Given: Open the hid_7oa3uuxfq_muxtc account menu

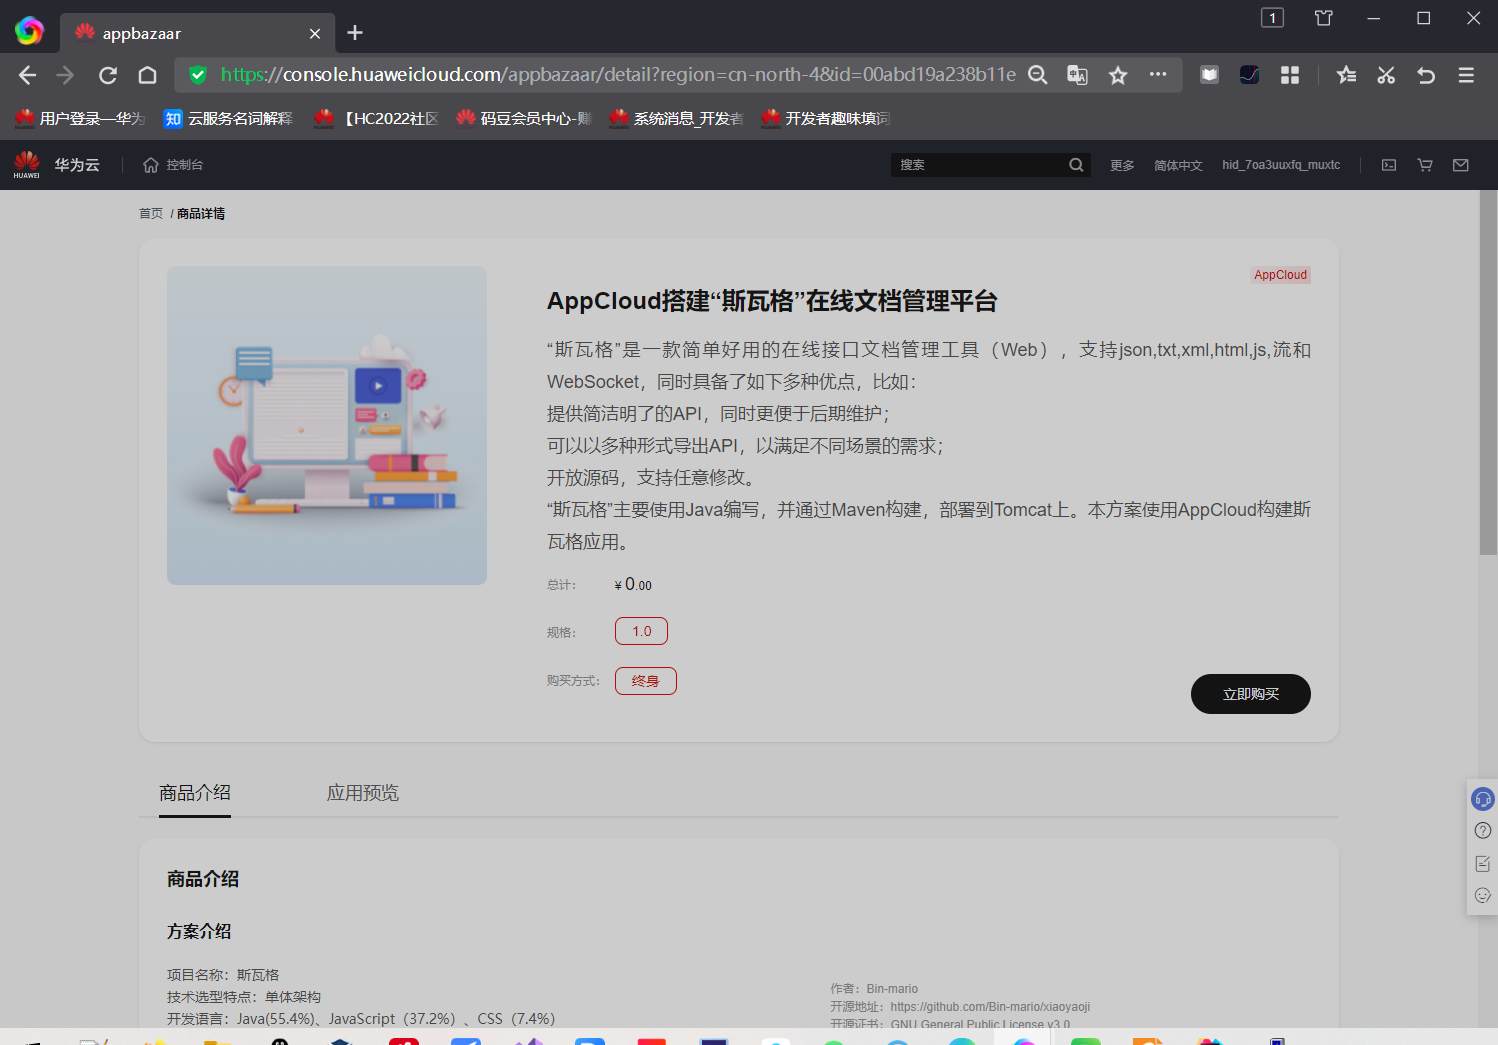Looking at the screenshot, I should (1281, 165).
